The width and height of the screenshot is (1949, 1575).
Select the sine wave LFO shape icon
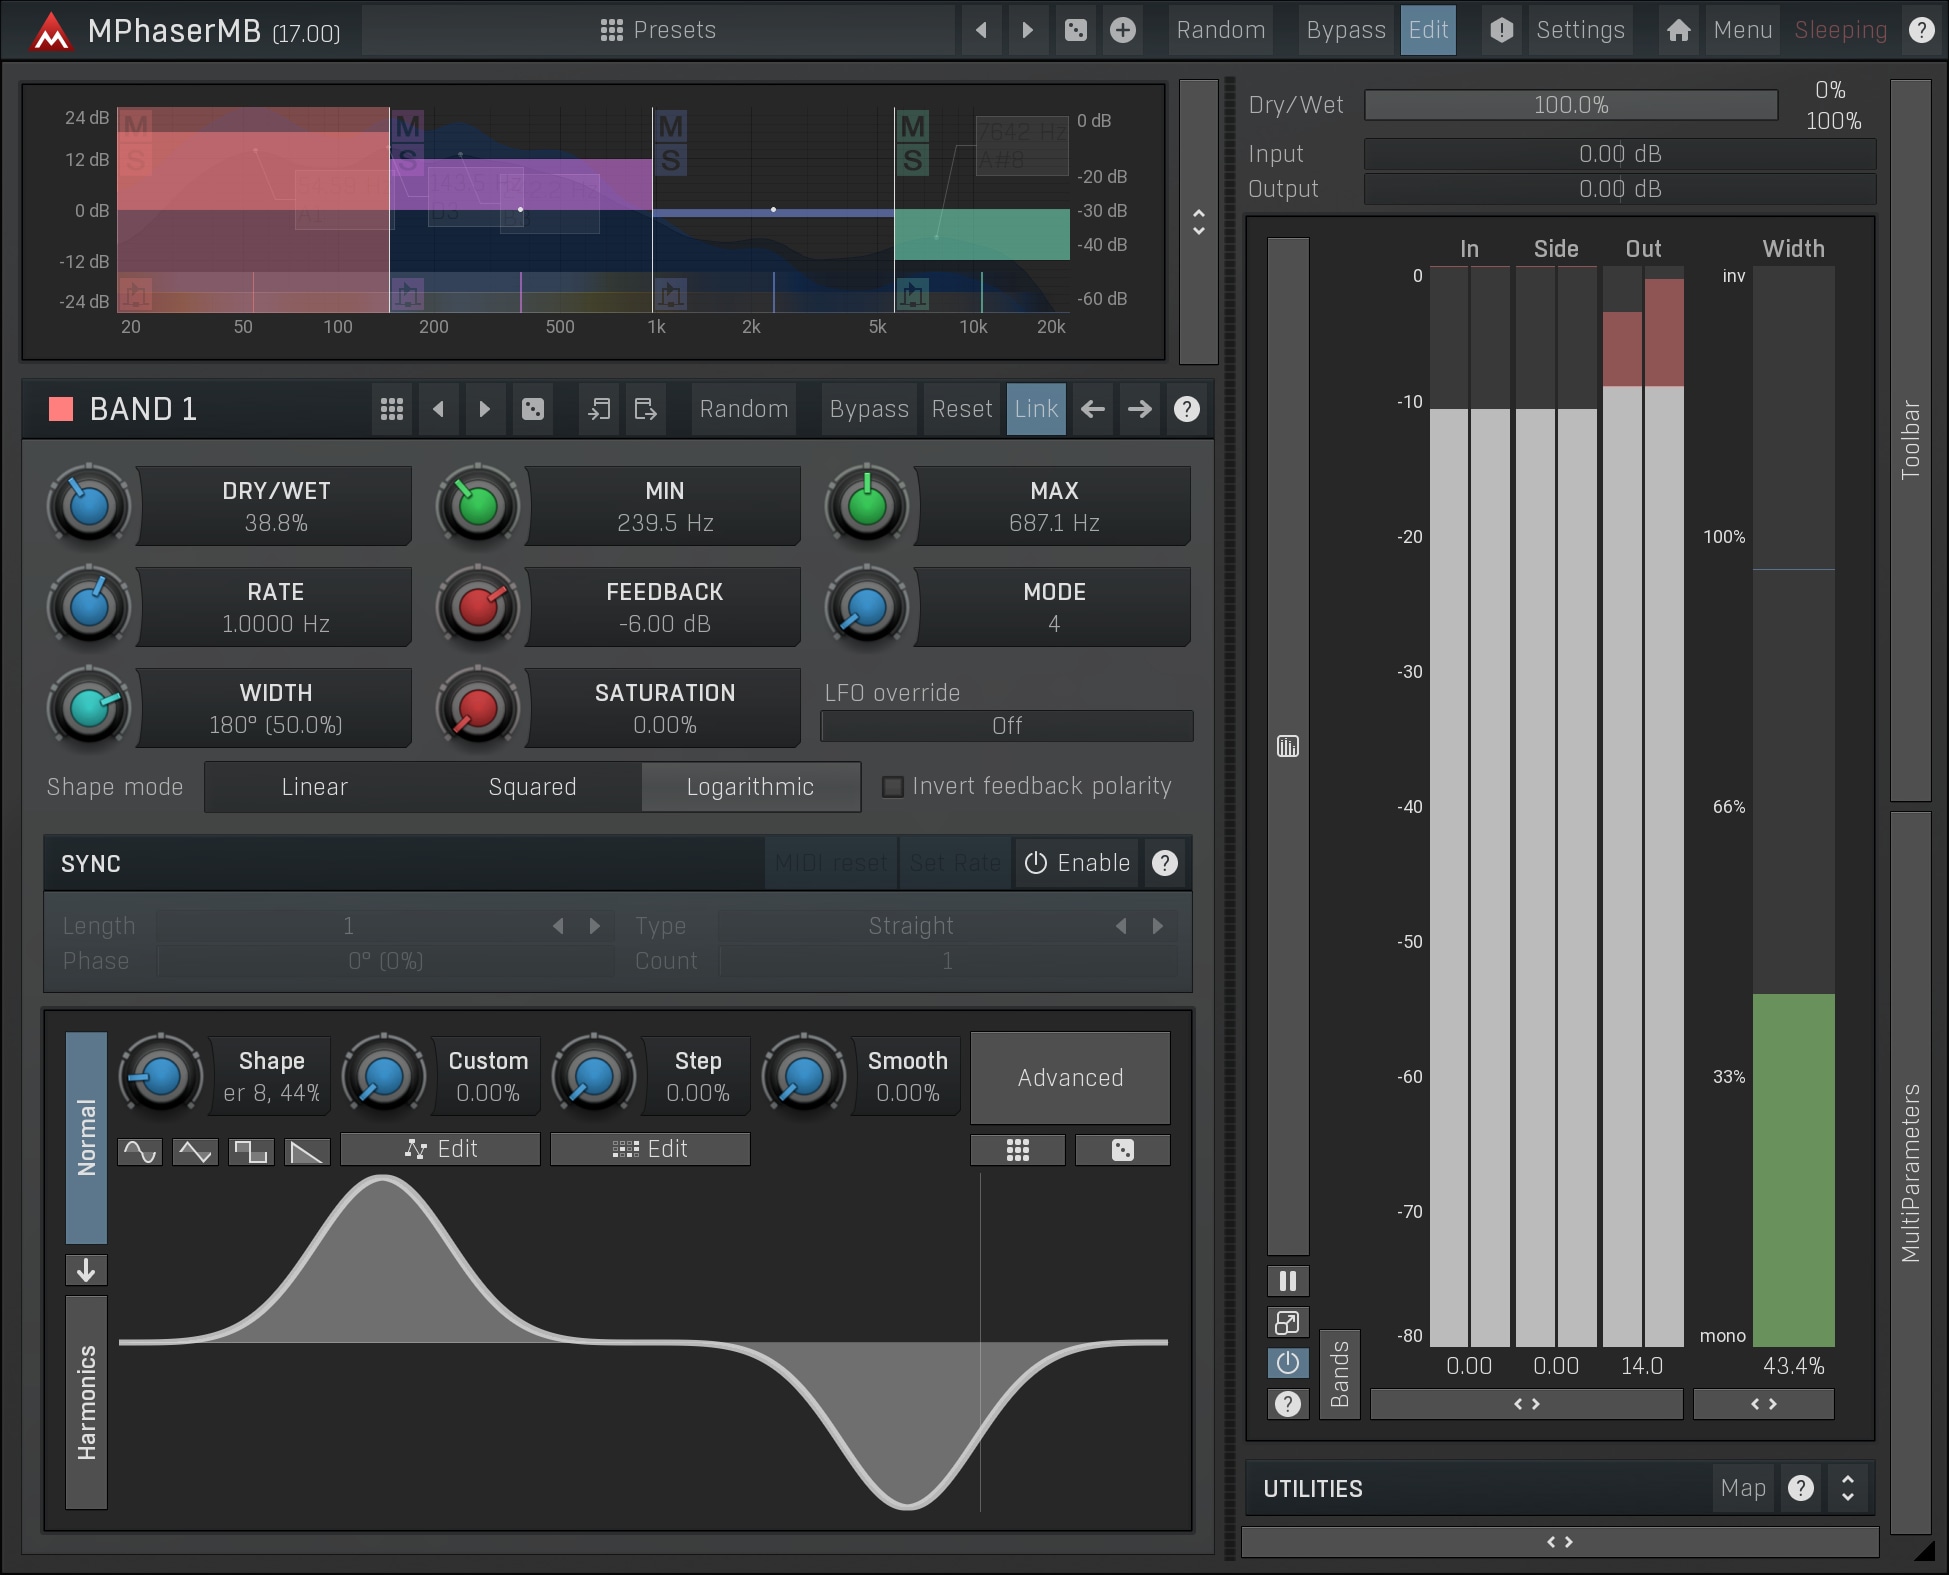point(140,1152)
